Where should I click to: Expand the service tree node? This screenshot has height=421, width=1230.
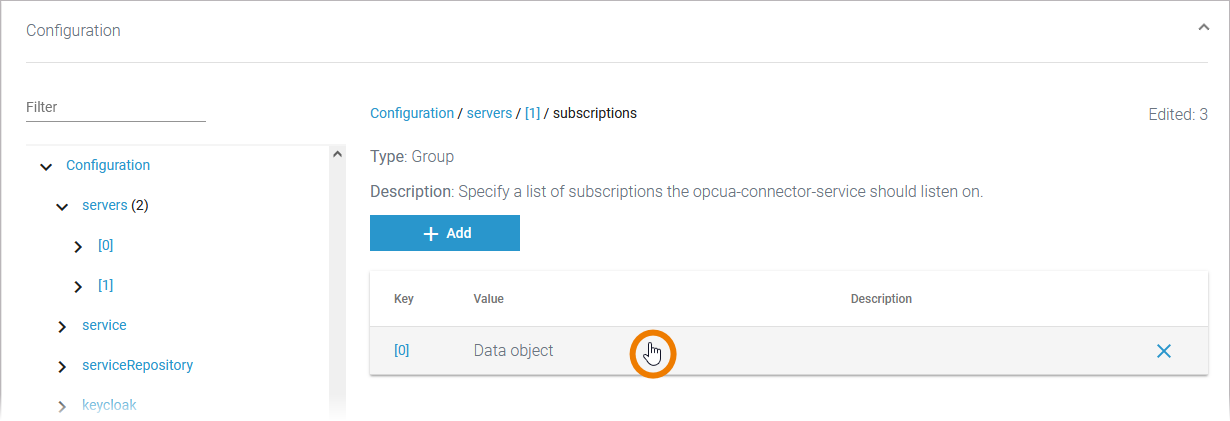[x=62, y=326]
